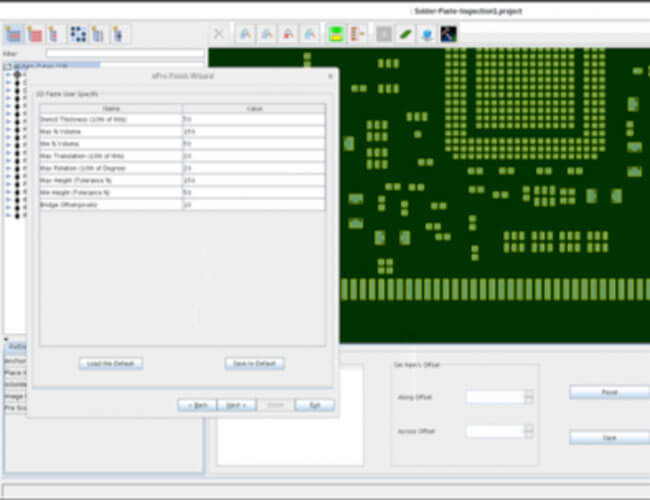650x500 pixels.
Task: Click the blue dotted grid toolbar icon
Action: point(77,33)
